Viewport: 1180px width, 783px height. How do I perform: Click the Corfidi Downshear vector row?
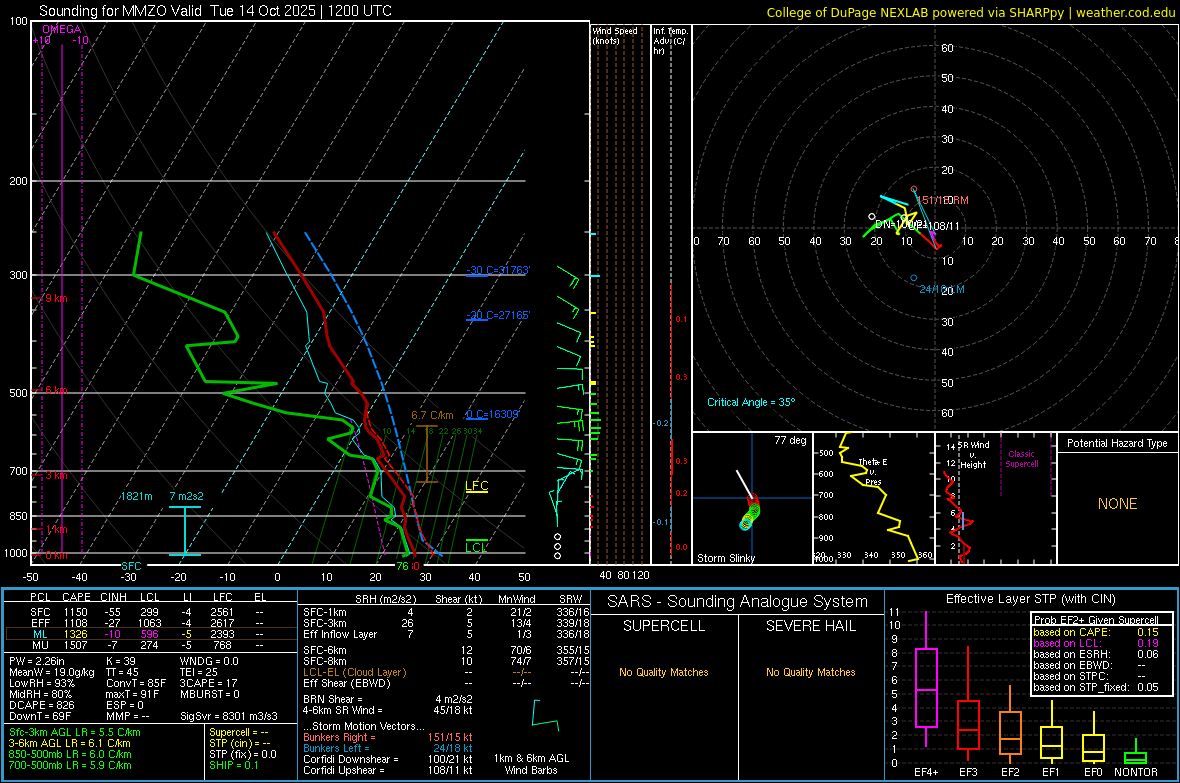388,759
